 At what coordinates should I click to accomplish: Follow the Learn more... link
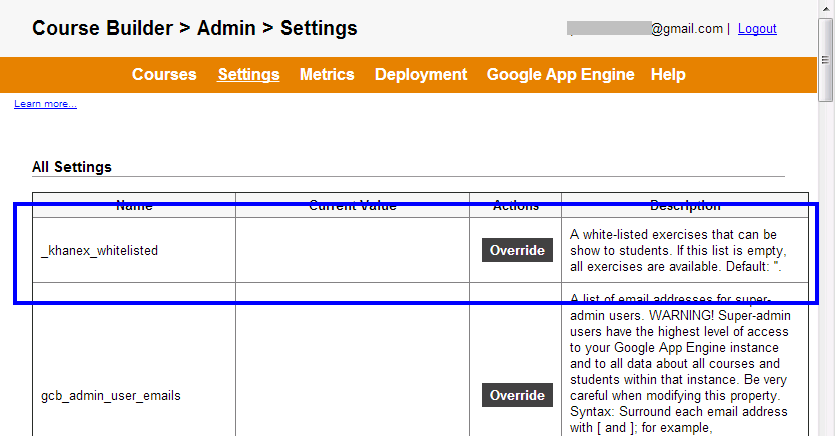[x=45, y=104]
